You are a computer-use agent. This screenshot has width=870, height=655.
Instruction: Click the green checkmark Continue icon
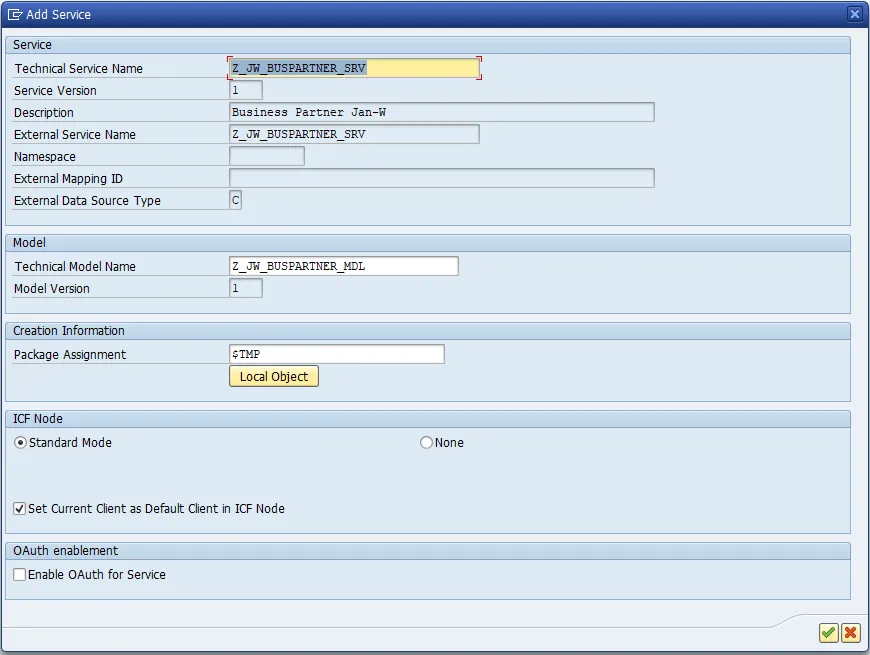(828, 632)
